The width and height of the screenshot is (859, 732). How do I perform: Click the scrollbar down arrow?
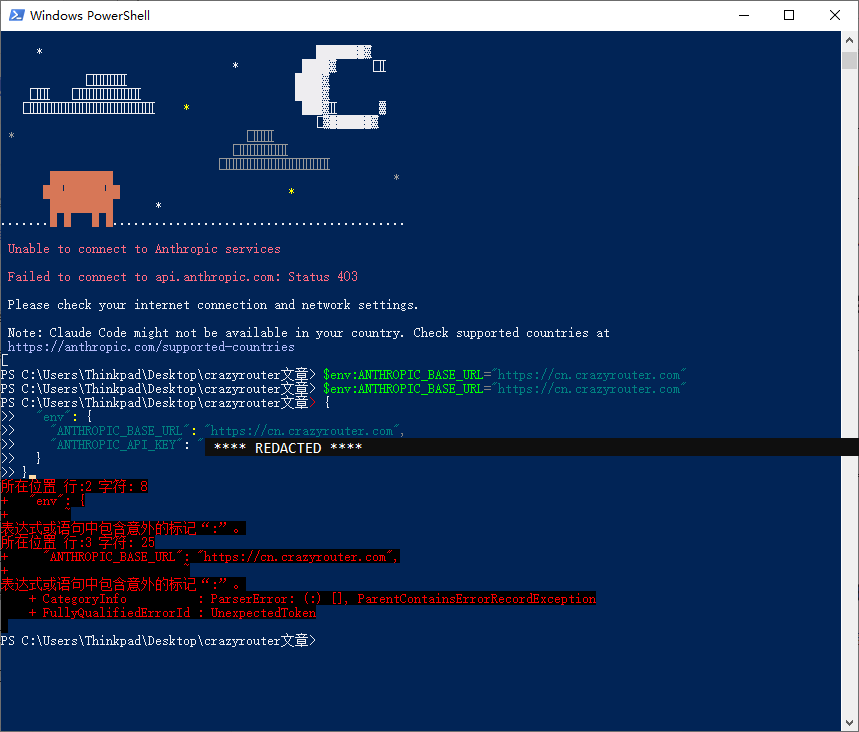coord(849,723)
